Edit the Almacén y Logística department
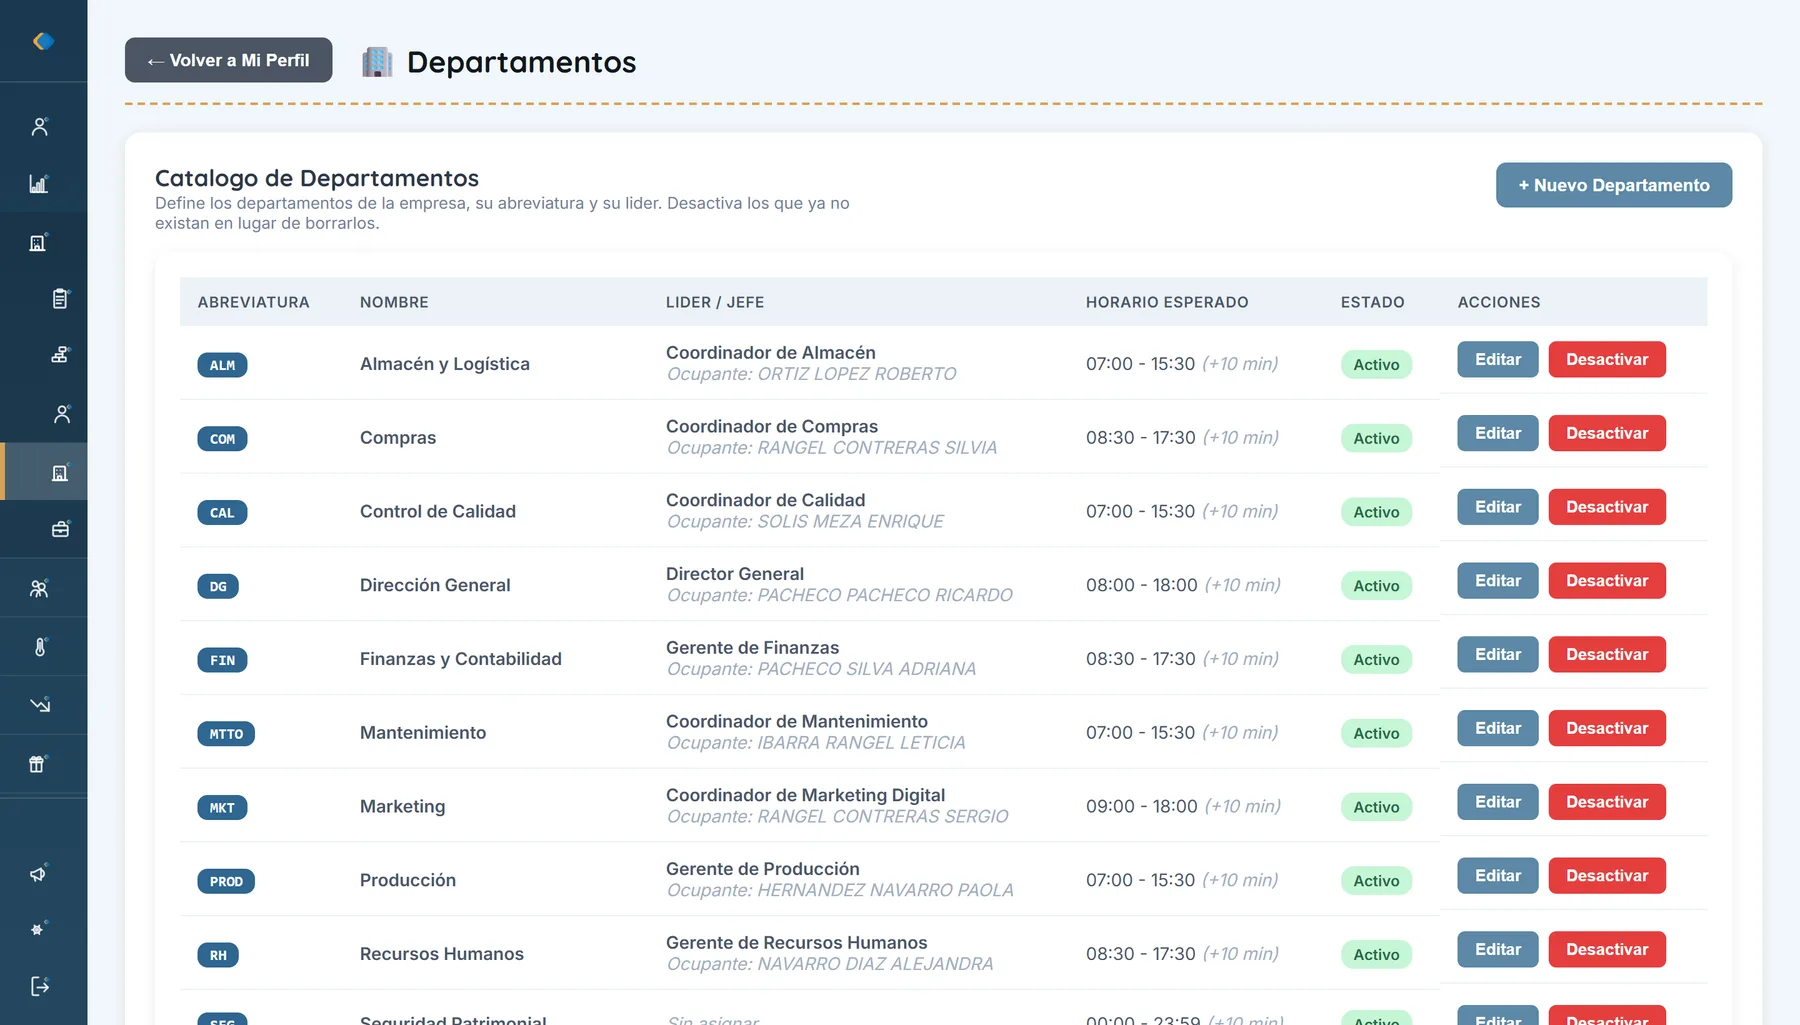This screenshot has height=1025, width=1800. point(1497,360)
